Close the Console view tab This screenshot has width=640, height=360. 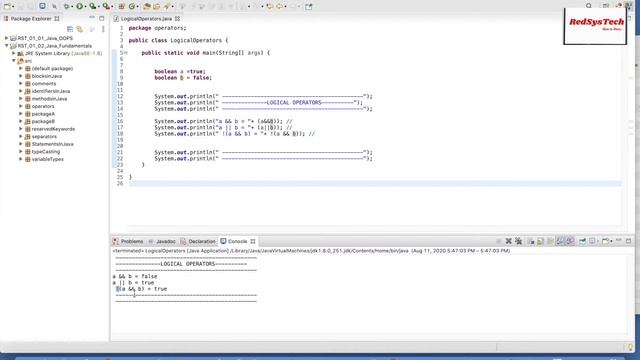tap(253, 241)
